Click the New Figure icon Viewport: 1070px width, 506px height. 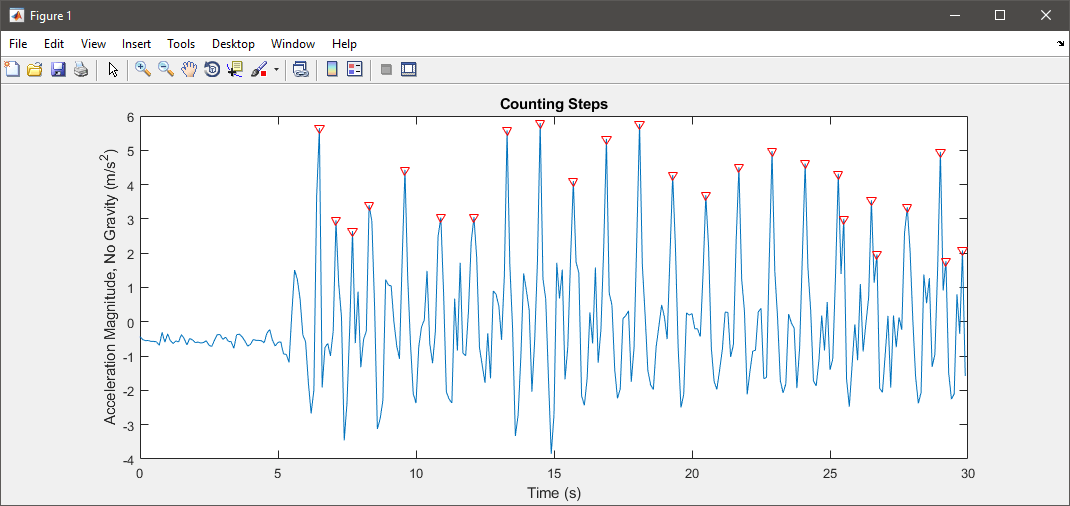click(x=12, y=70)
